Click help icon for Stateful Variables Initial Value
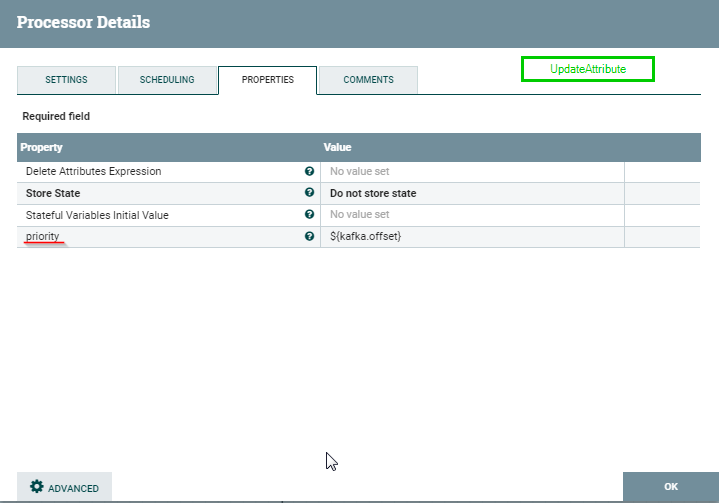The height and width of the screenshot is (503, 719). (x=310, y=214)
